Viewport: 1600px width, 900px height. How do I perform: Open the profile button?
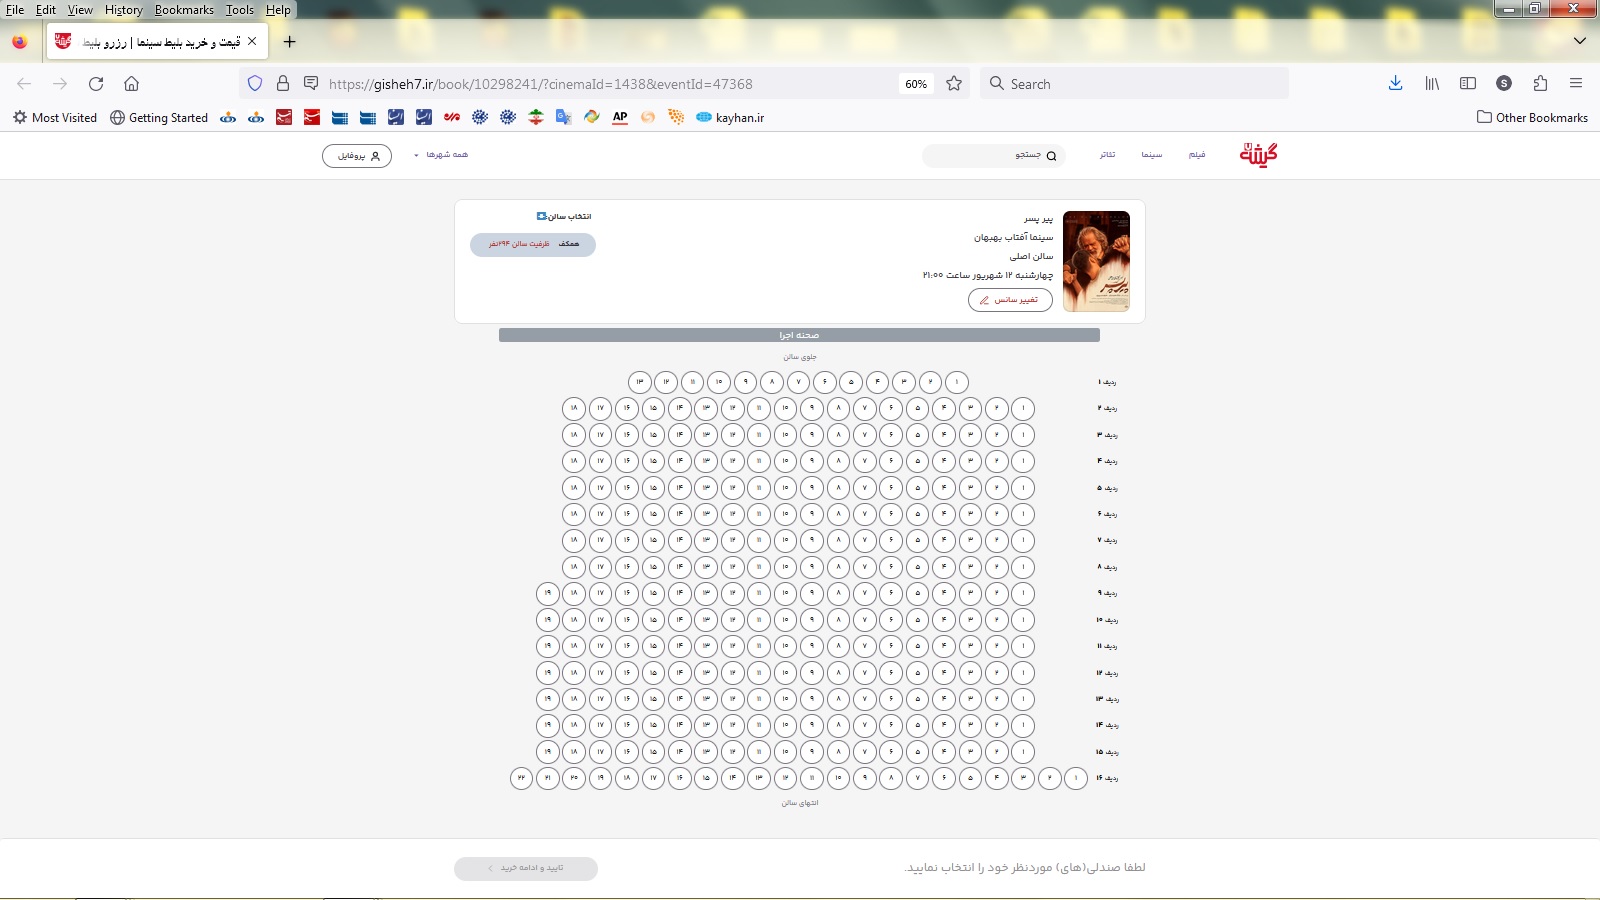point(357,156)
